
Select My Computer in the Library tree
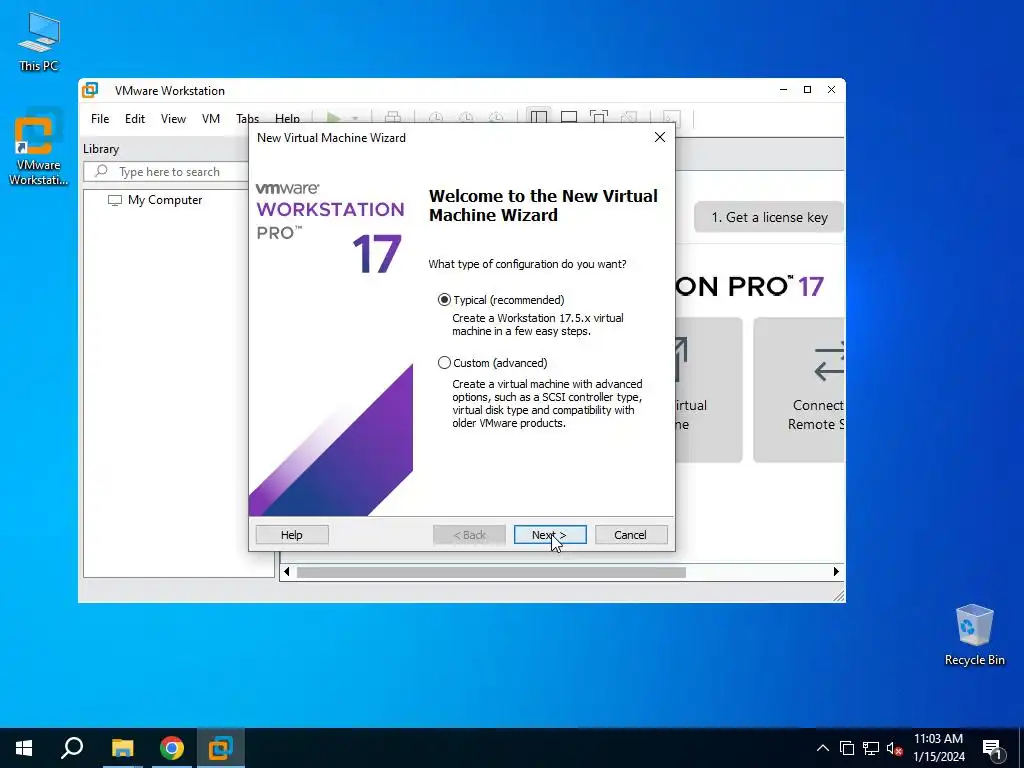tap(165, 200)
